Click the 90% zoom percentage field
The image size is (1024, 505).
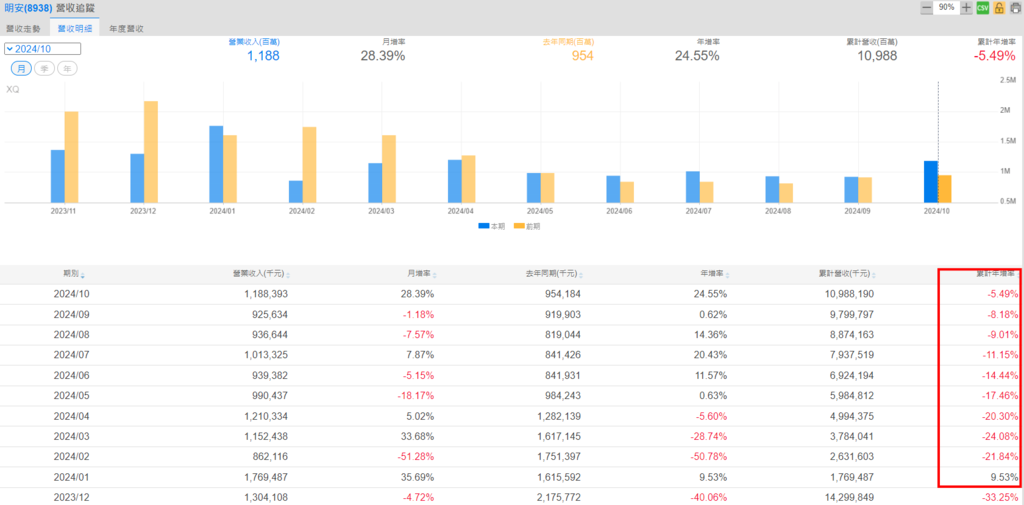click(947, 8)
